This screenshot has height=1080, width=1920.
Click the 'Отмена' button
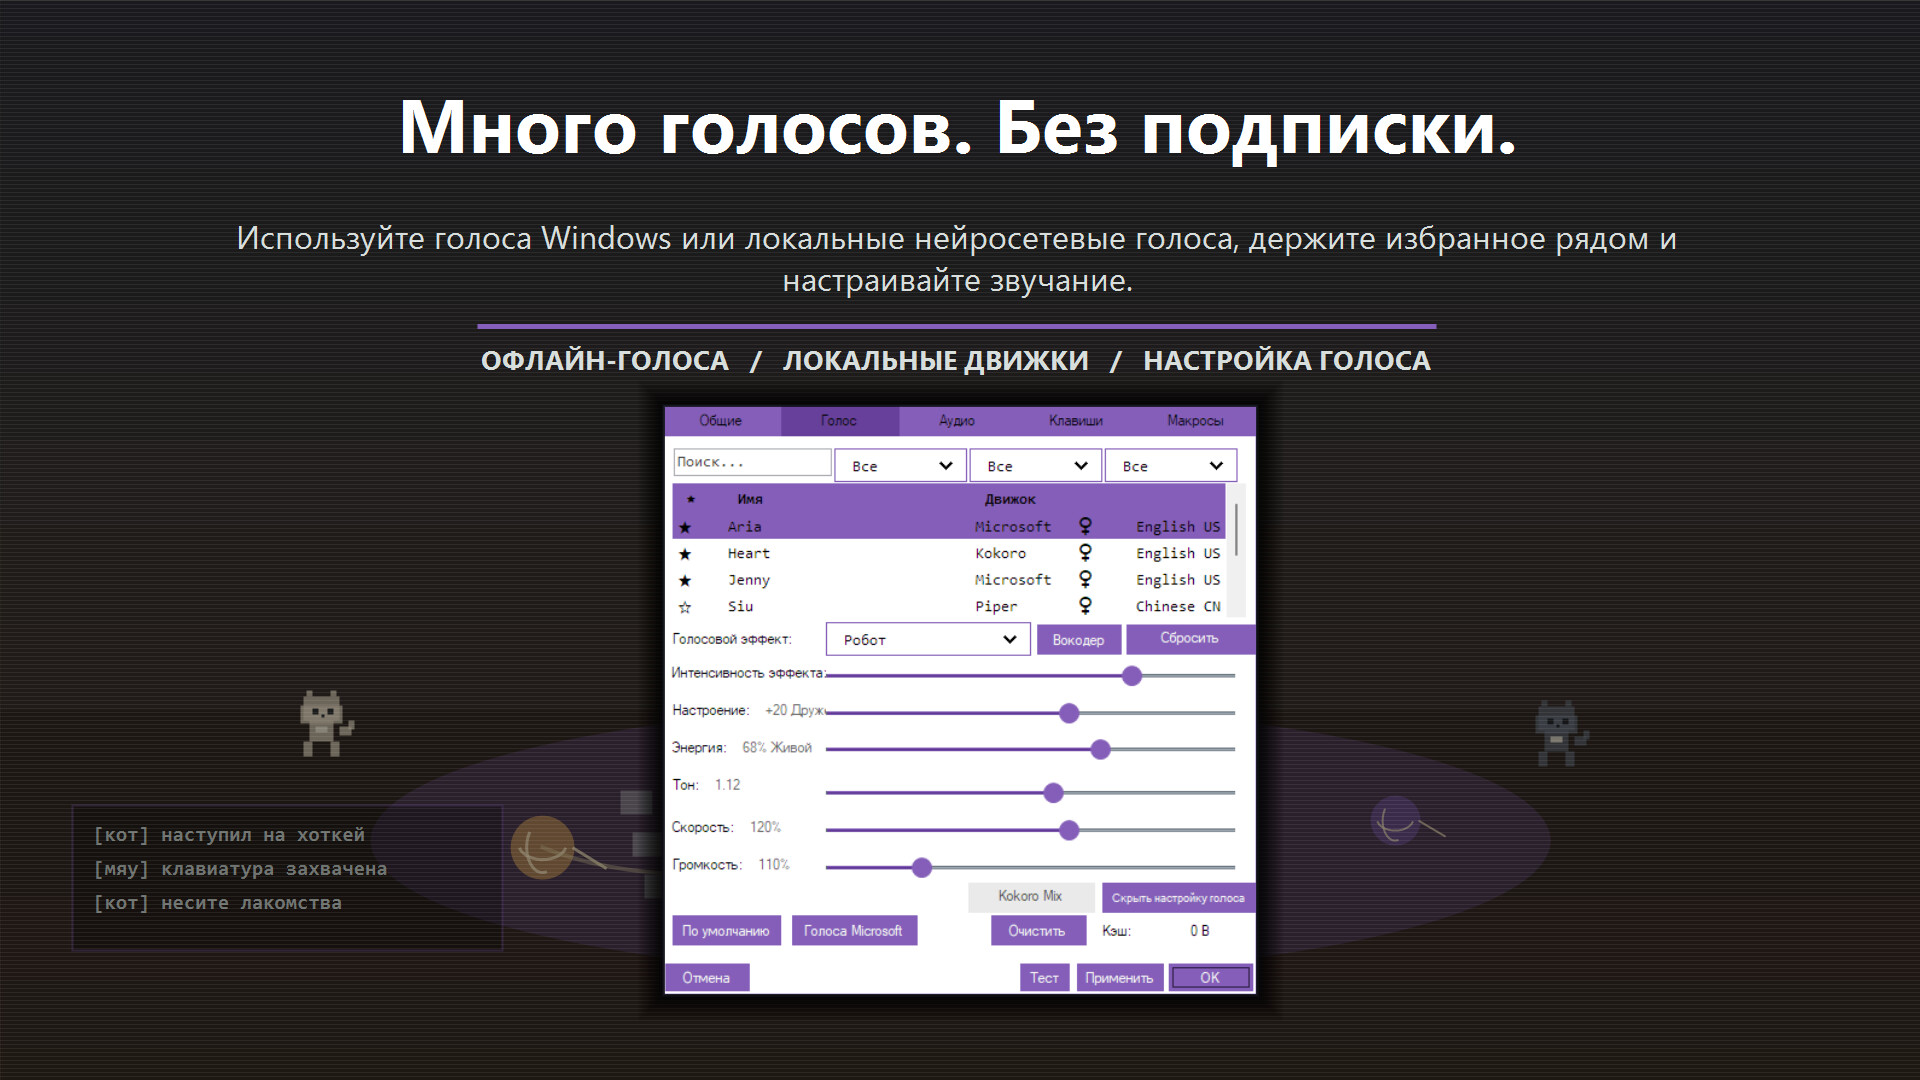(x=706, y=978)
